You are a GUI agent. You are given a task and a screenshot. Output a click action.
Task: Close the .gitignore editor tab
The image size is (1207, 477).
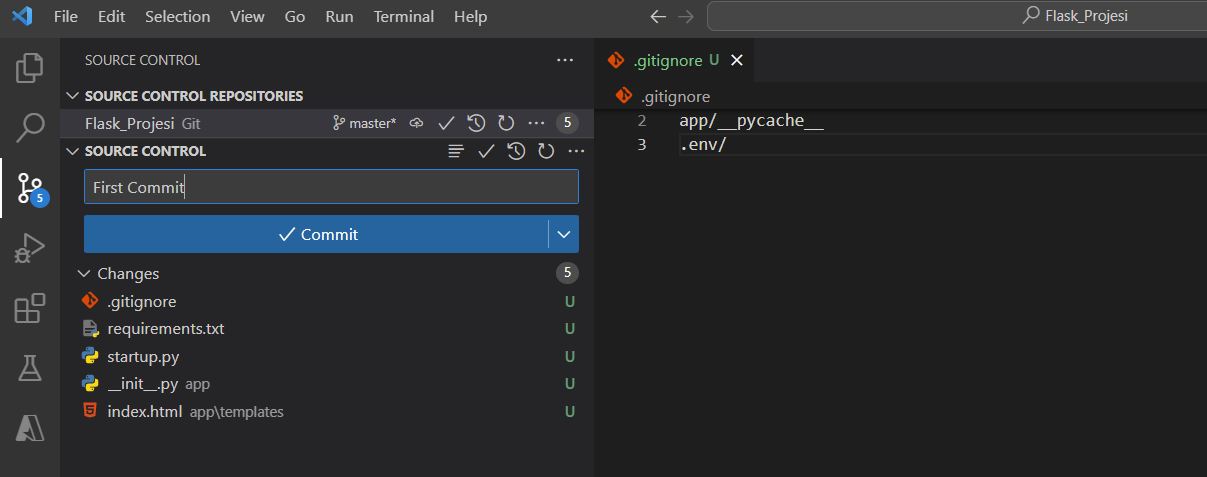pyautogui.click(x=737, y=60)
